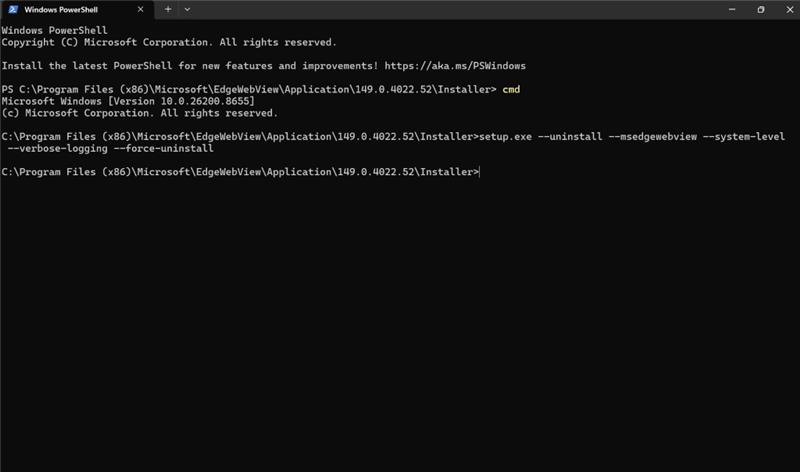This screenshot has width=800, height=472.
Task: Restore down the terminal window
Action: [x=761, y=9]
